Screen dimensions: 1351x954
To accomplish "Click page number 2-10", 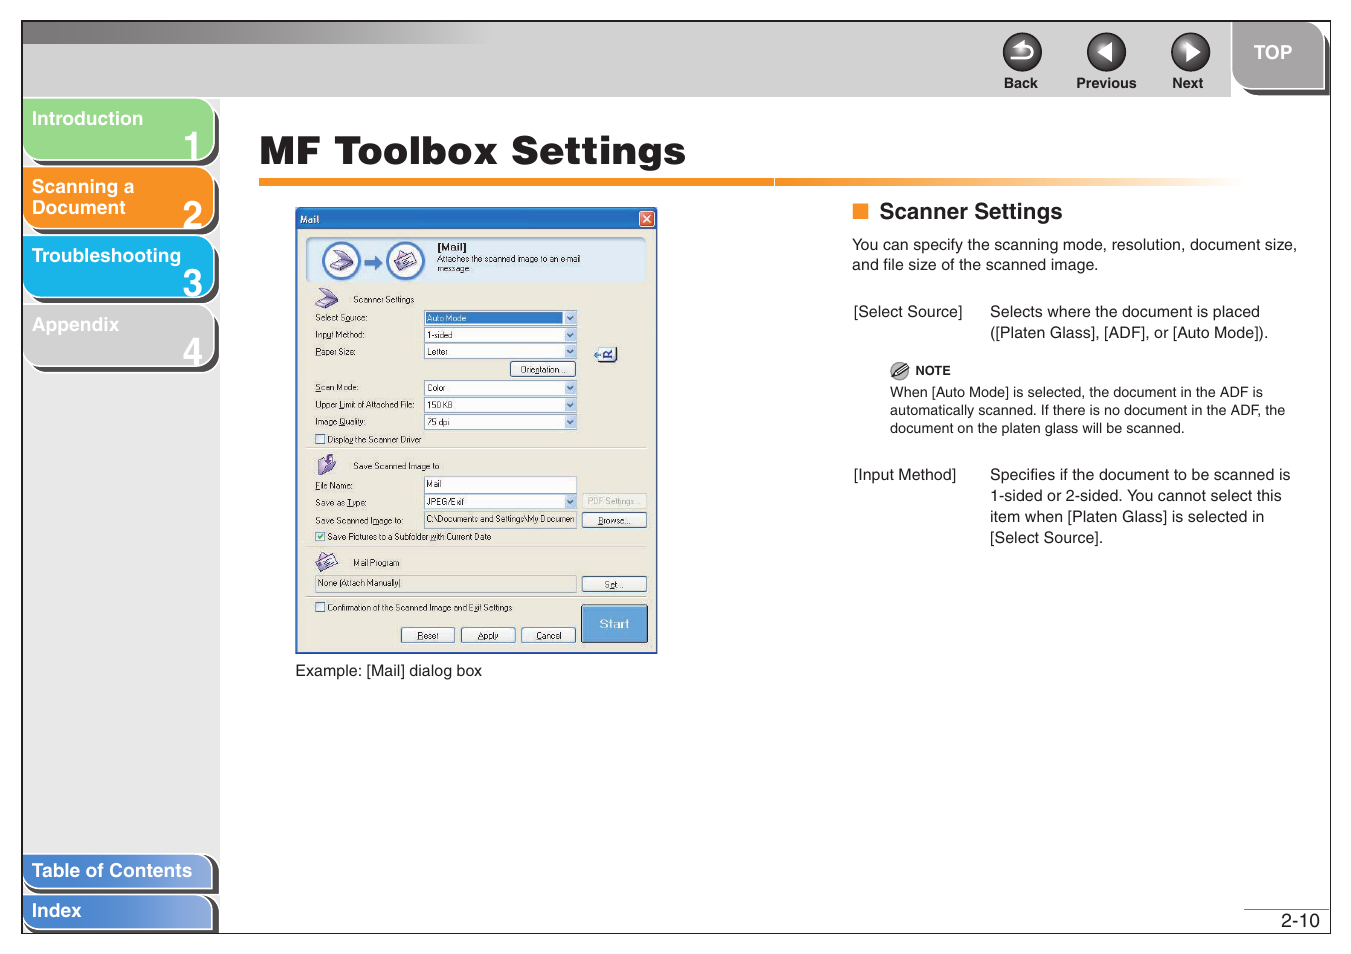I will (1300, 921).
